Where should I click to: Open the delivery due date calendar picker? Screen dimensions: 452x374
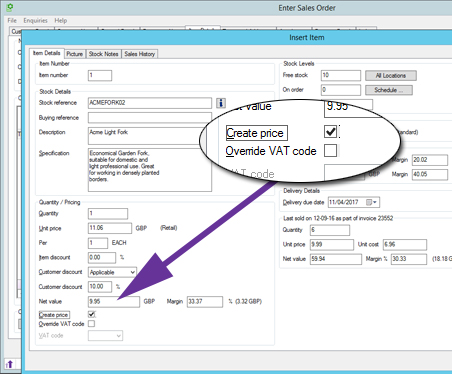click(371, 202)
